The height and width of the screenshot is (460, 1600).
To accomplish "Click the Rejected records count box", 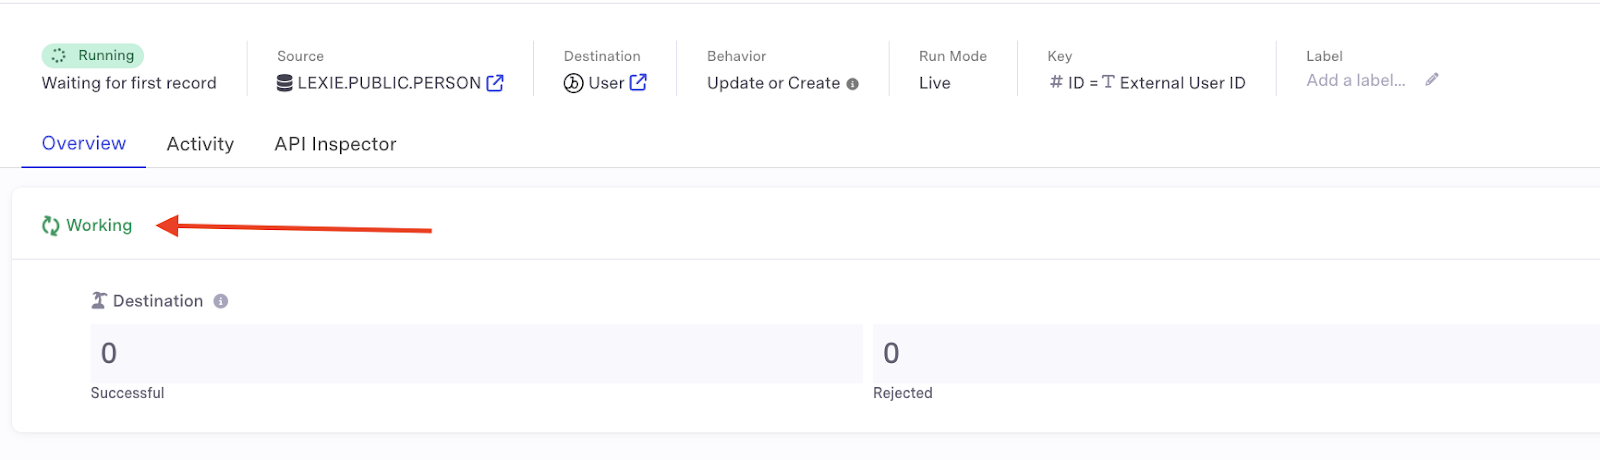I will [x=1236, y=353].
